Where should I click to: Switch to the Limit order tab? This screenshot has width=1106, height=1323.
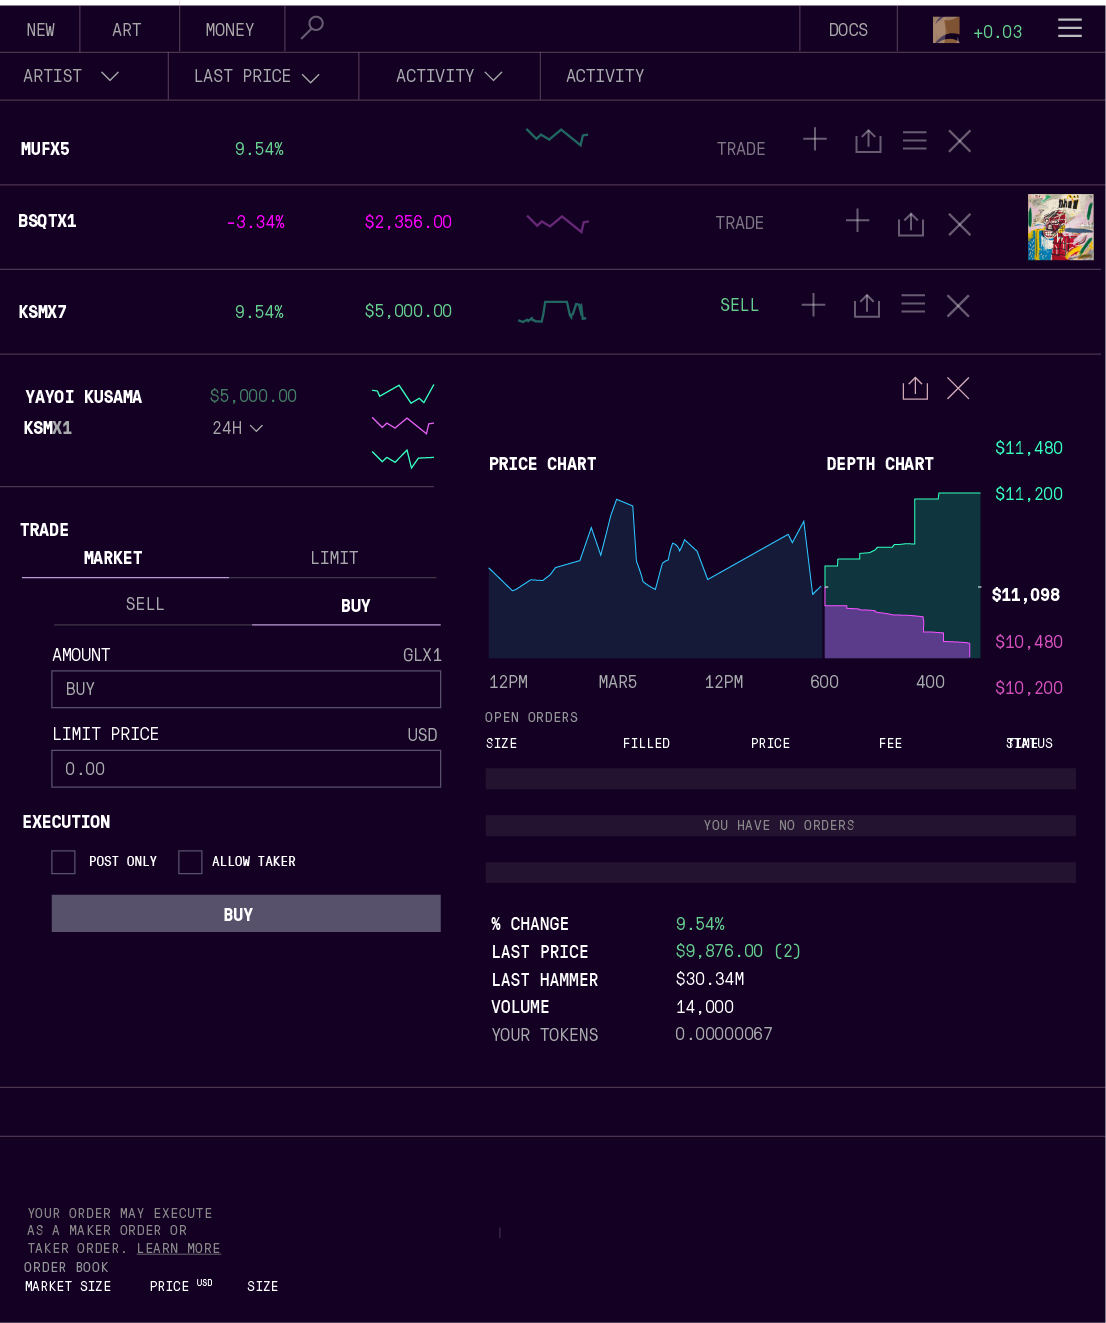tap(334, 558)
